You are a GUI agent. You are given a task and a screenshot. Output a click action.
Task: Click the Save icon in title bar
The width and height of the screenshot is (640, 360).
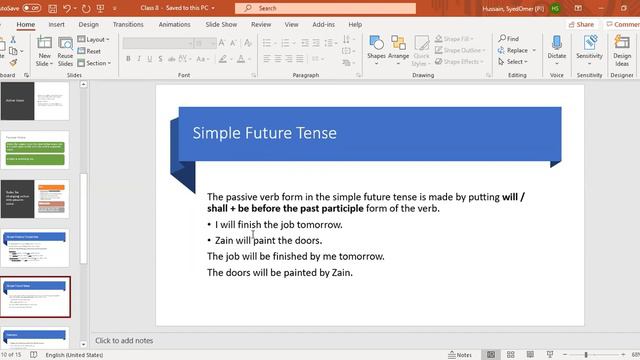52,8
